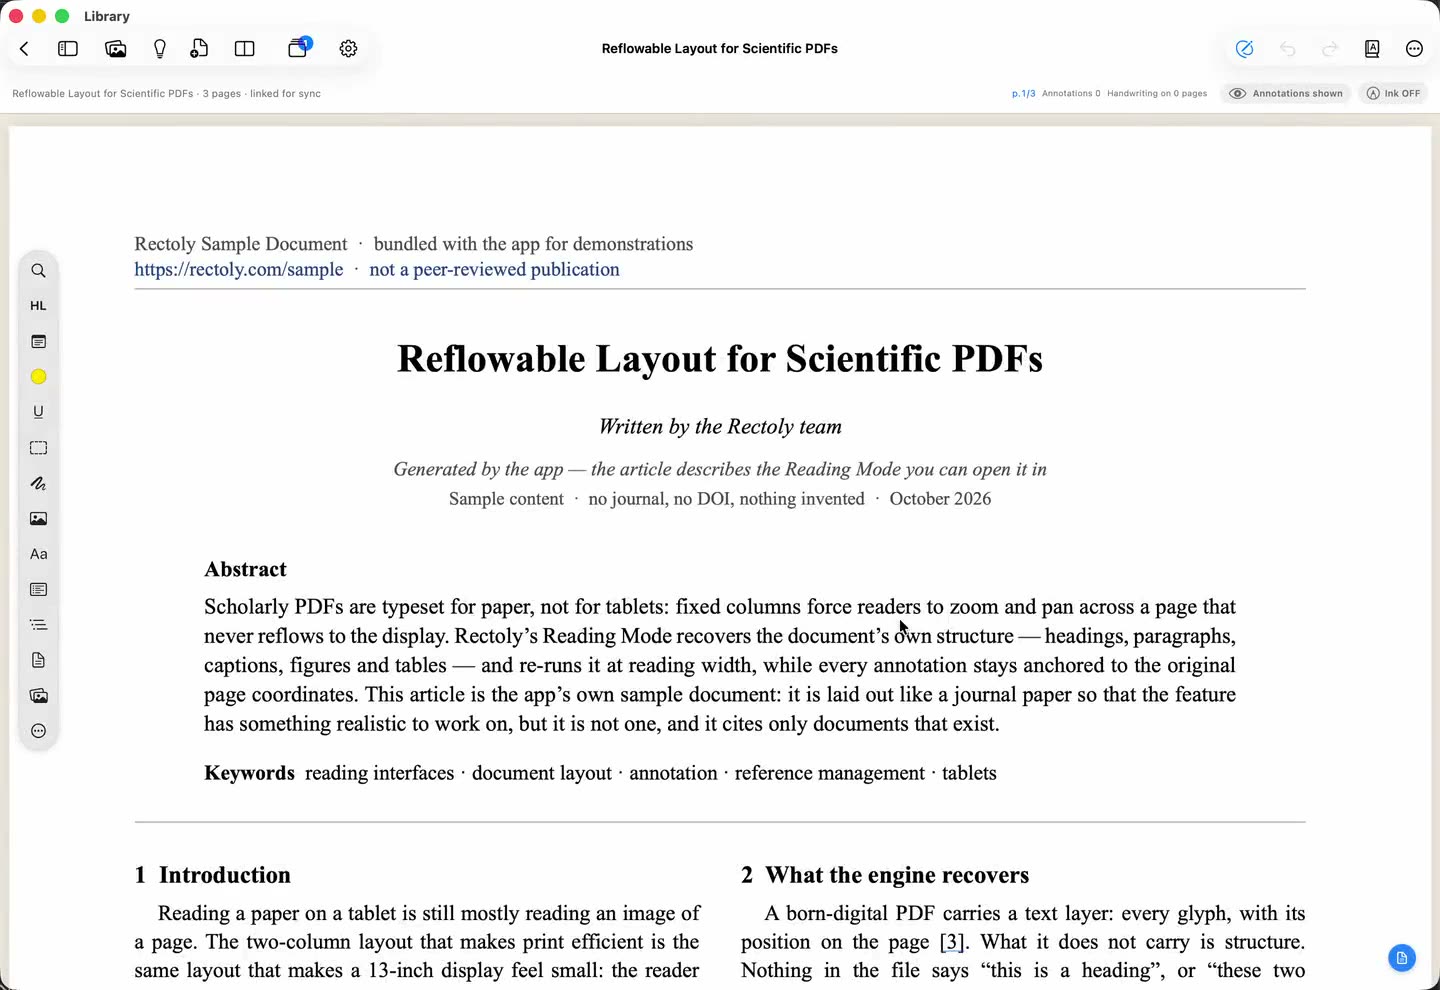Click 'not a peer-reviewed publication' link

click(x=494, y=270)
